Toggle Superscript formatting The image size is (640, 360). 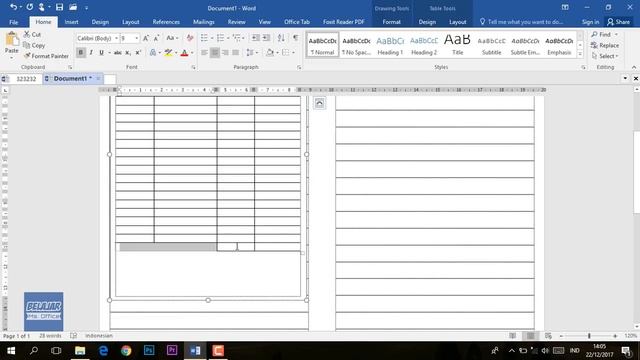click(x=138, y=53)
